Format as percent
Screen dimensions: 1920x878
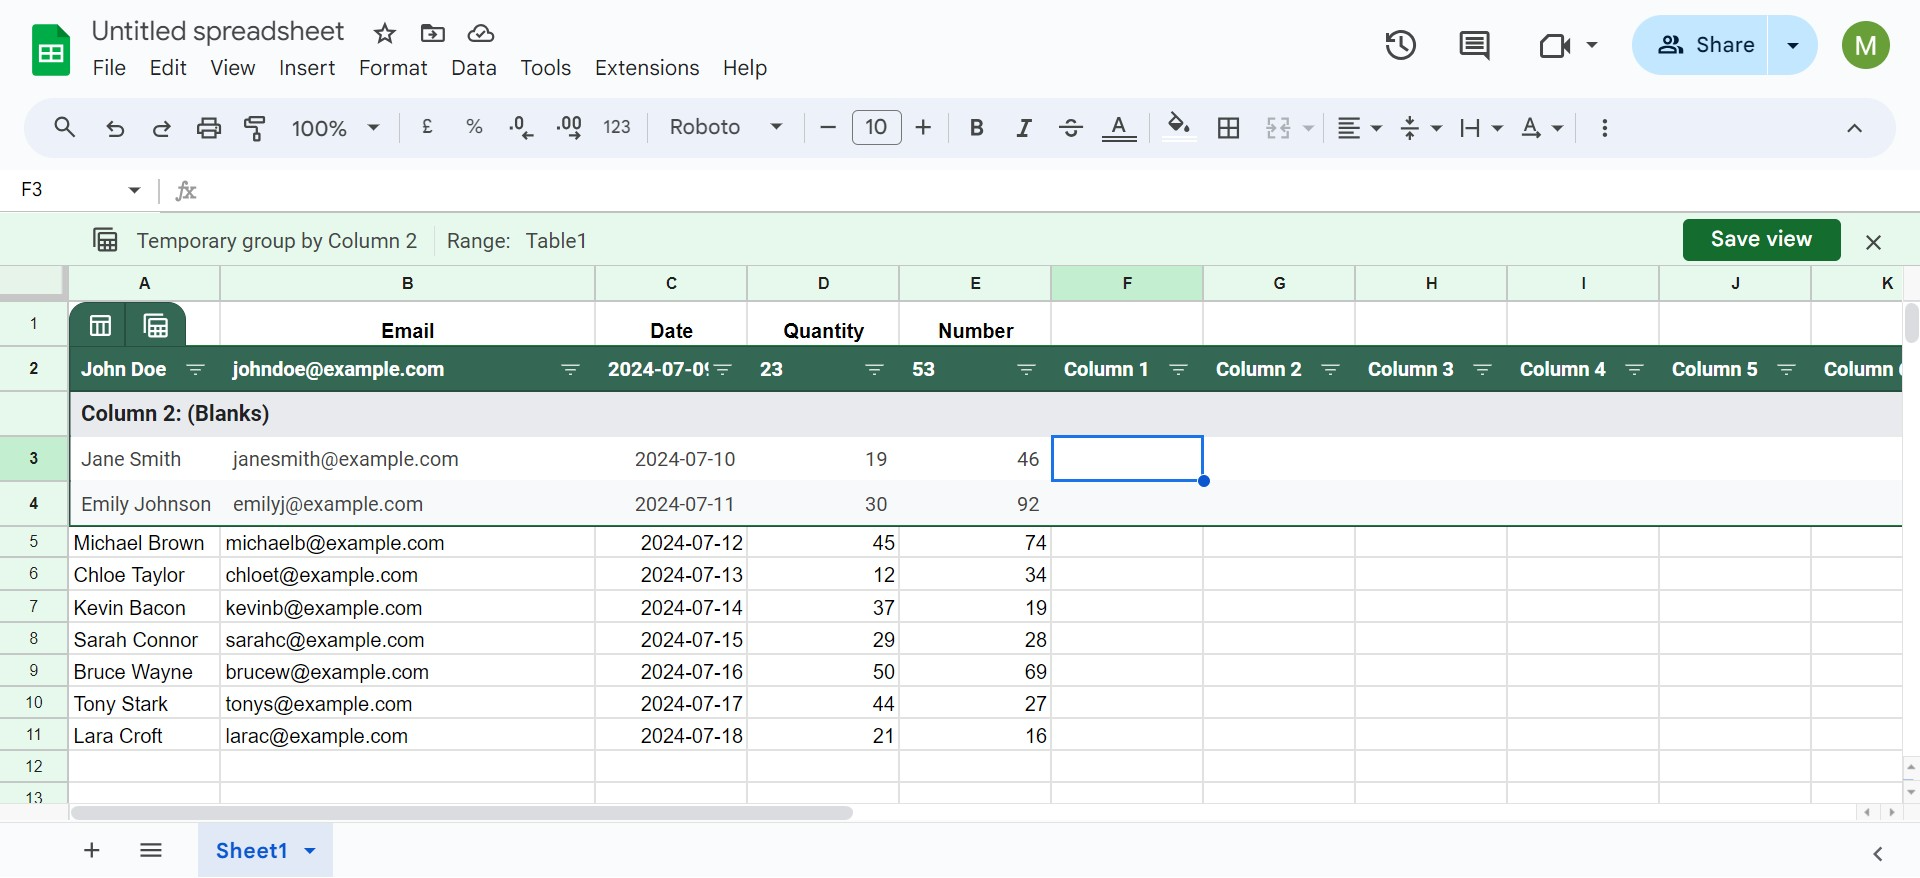click(474, 127)
